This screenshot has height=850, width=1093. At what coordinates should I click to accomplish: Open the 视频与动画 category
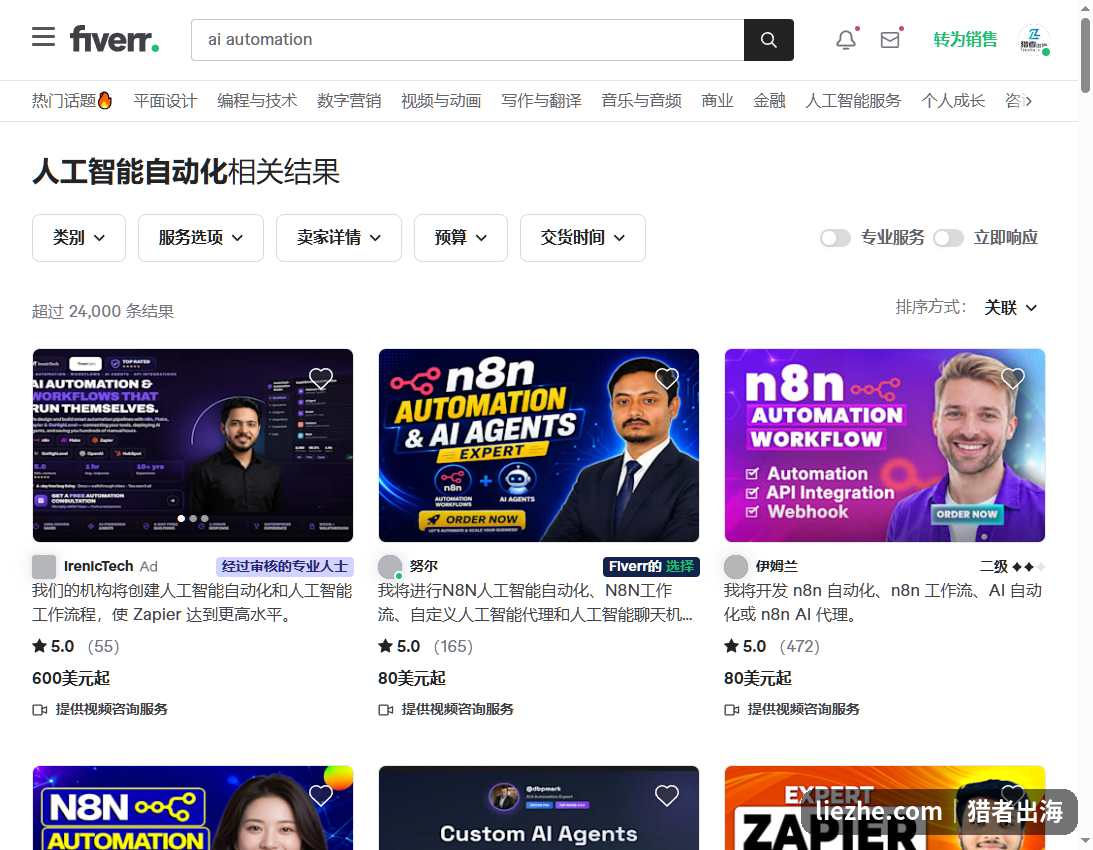click(441, 100)
